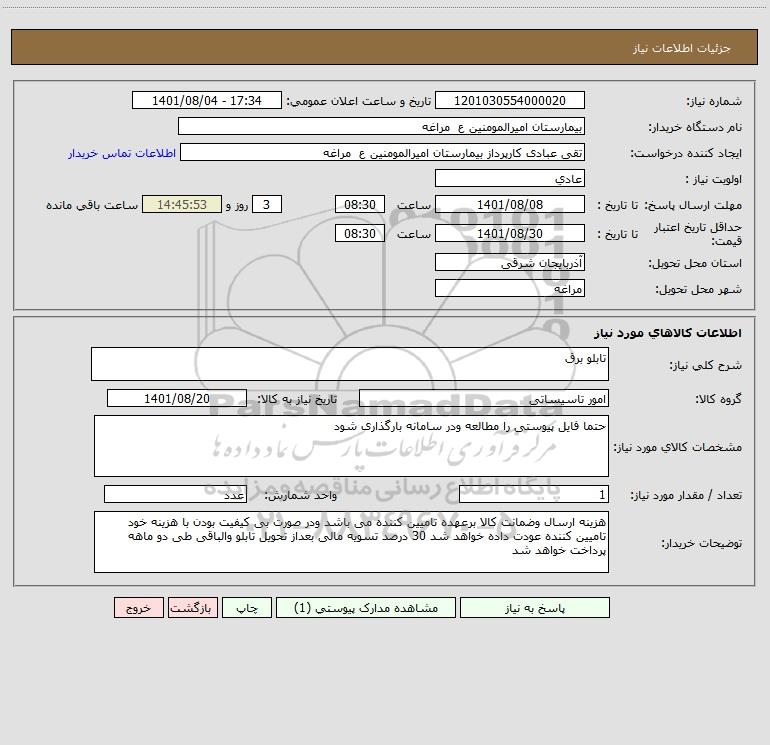Click remaining time countdown 14:45:53
Viewport: 770px width, 745px height.
(x=182, y=204)
